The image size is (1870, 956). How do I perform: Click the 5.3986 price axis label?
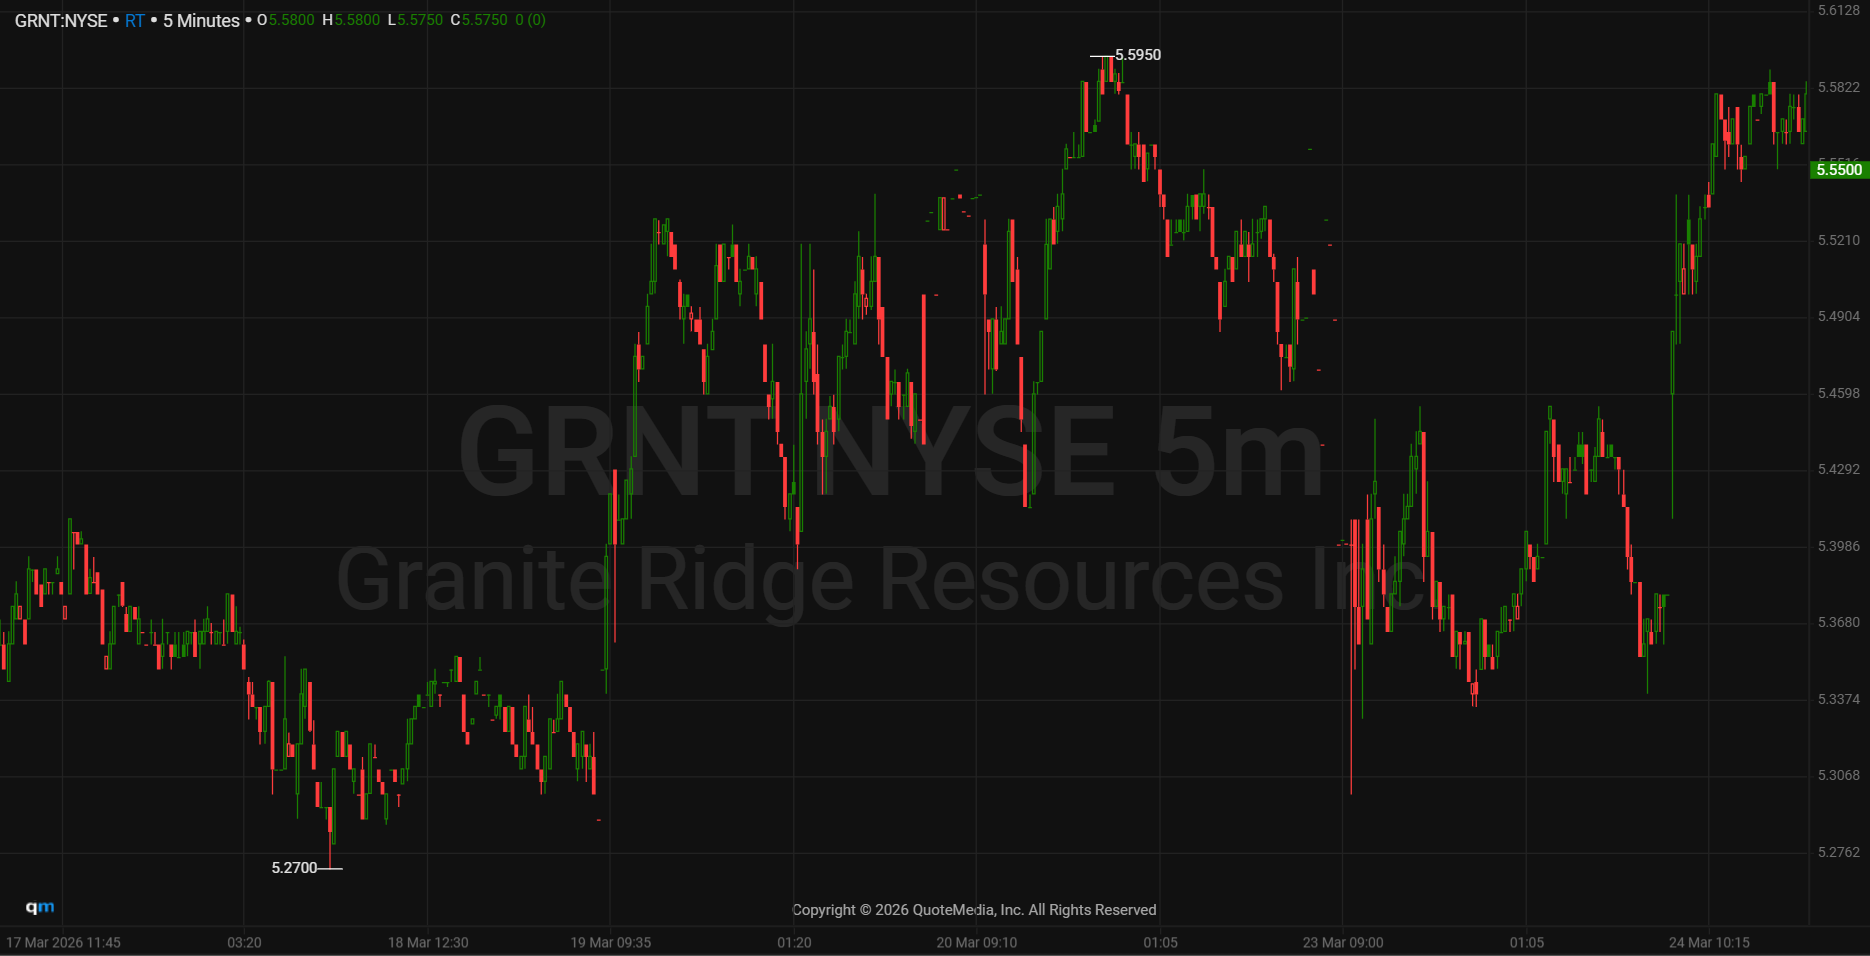1839,546
